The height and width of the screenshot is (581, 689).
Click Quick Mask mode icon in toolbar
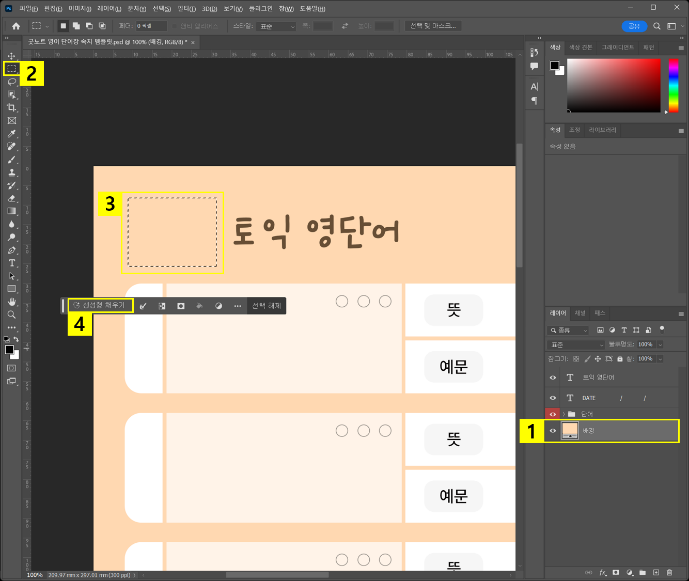(11, 368)
